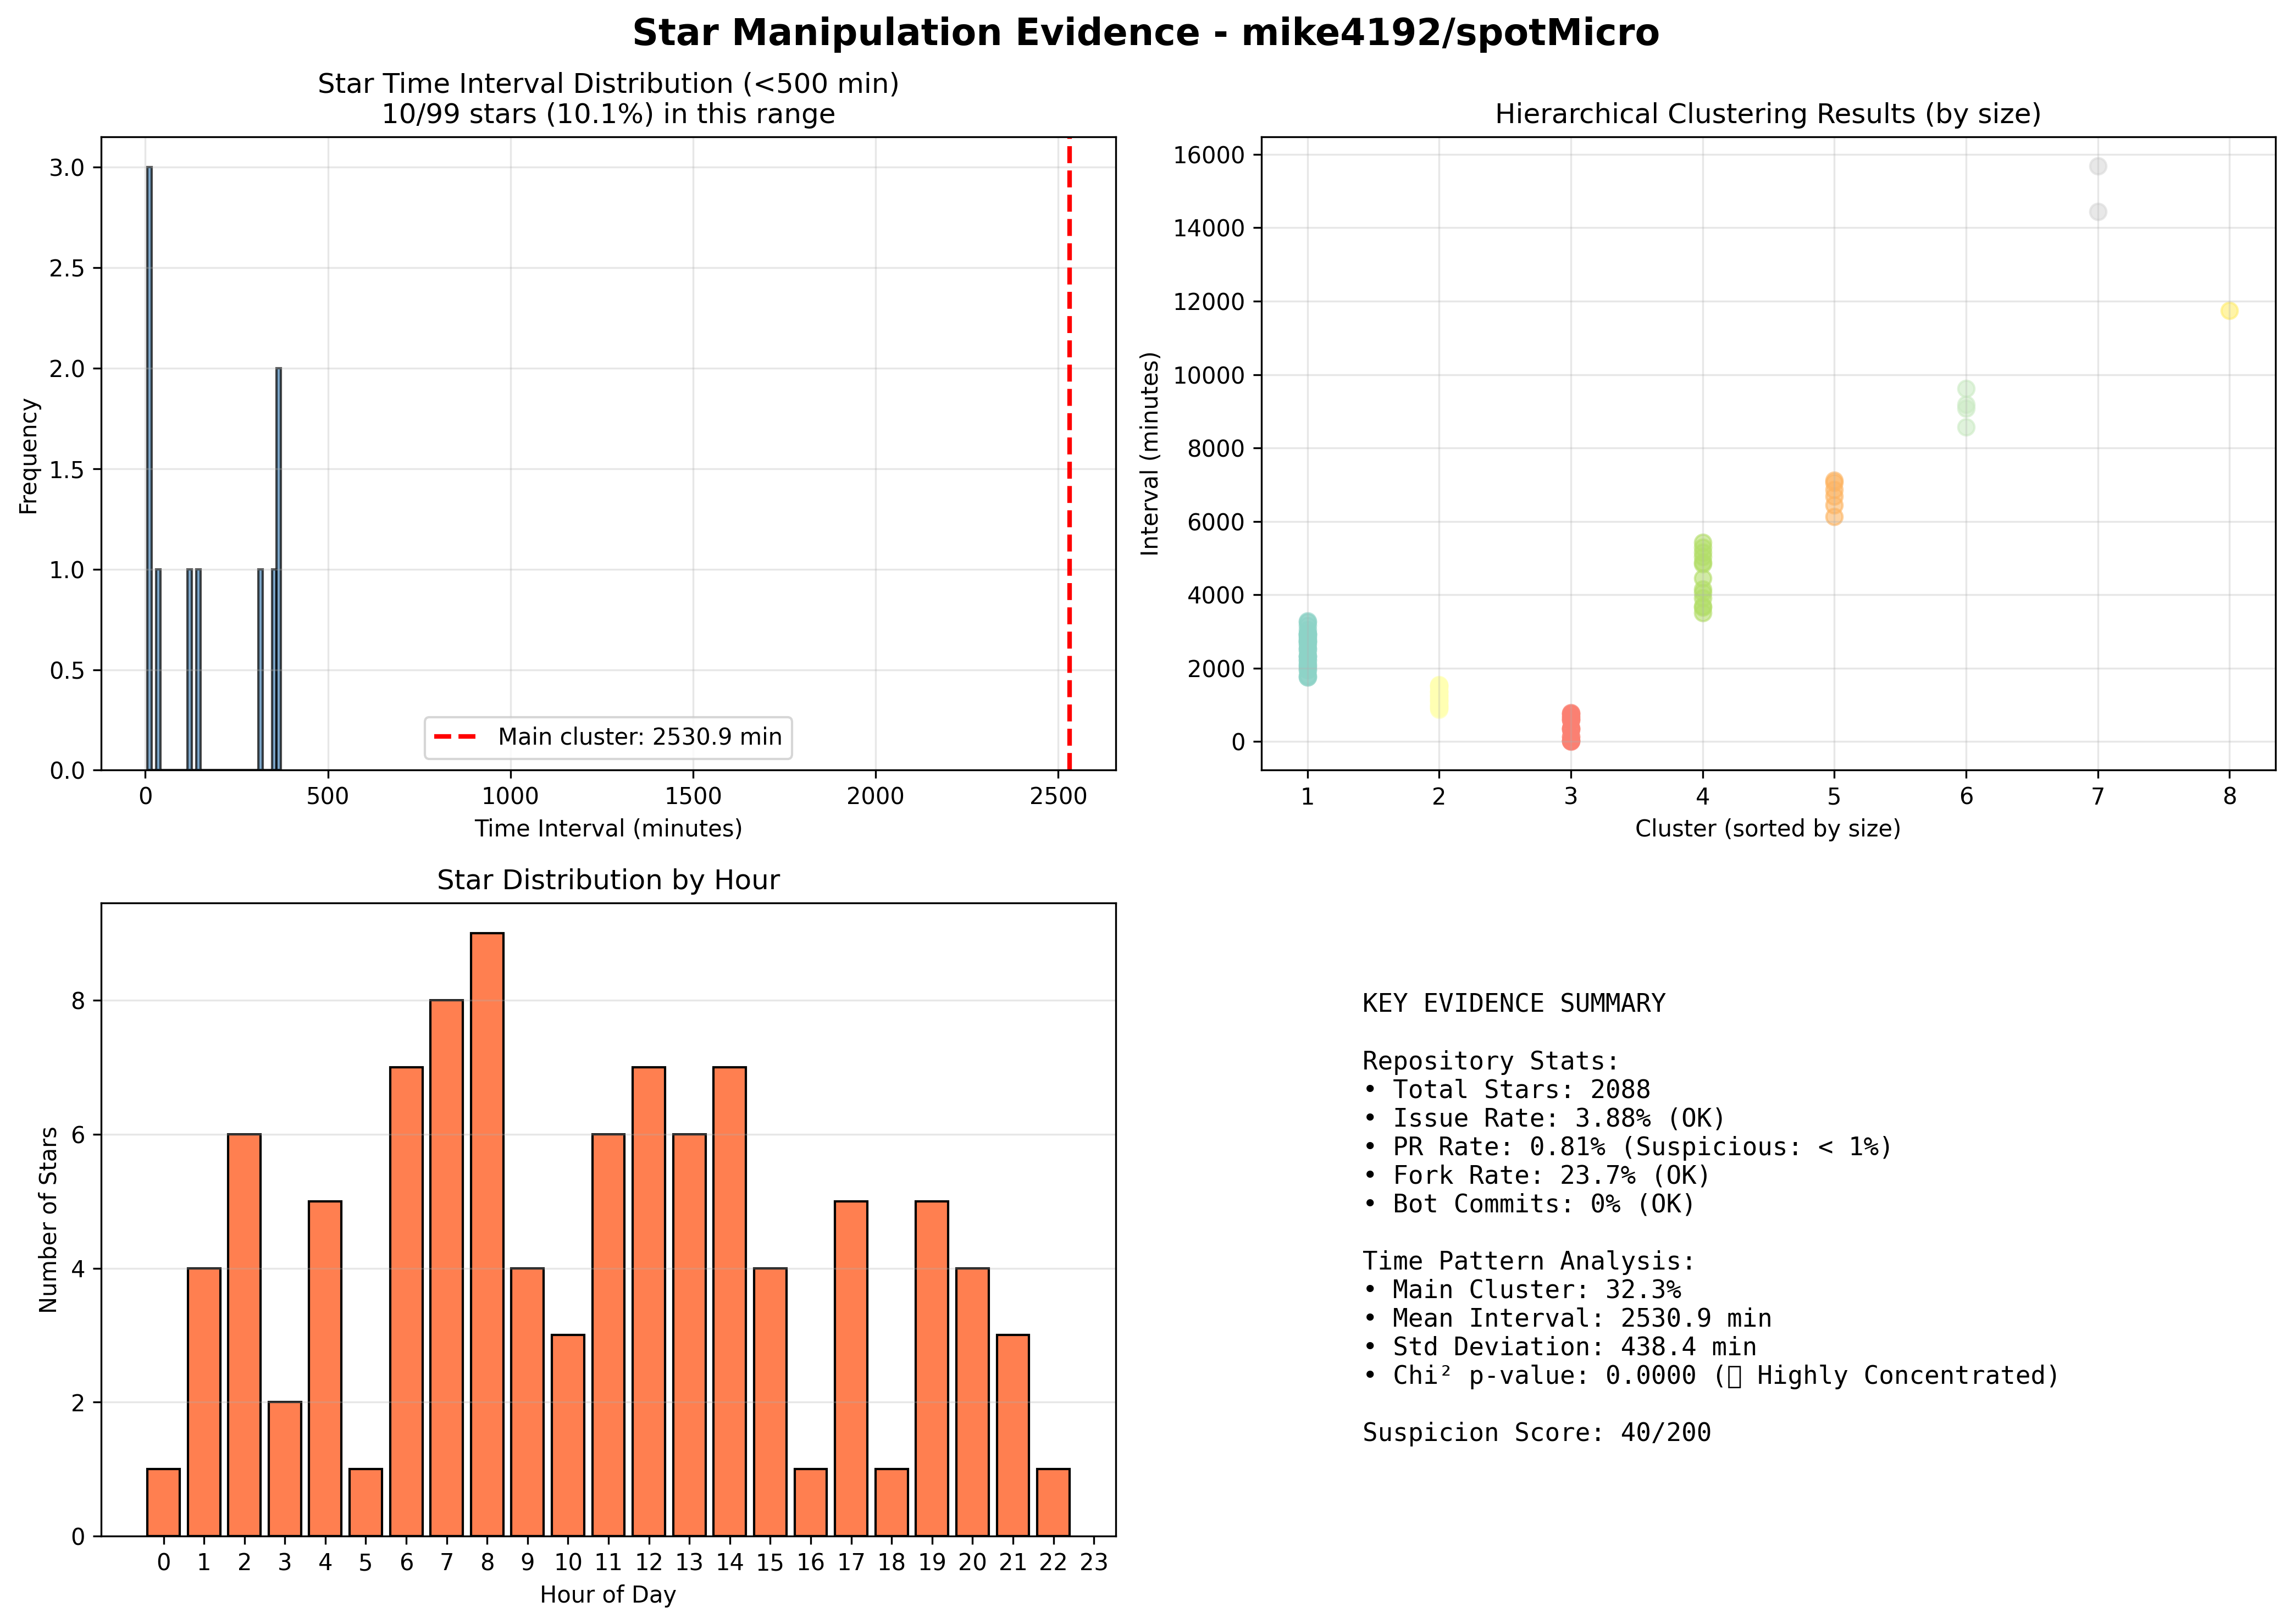This screenshot has height=1624, width=2292.
Task: Select the hour 20 bar
Action: point(973,1402)
